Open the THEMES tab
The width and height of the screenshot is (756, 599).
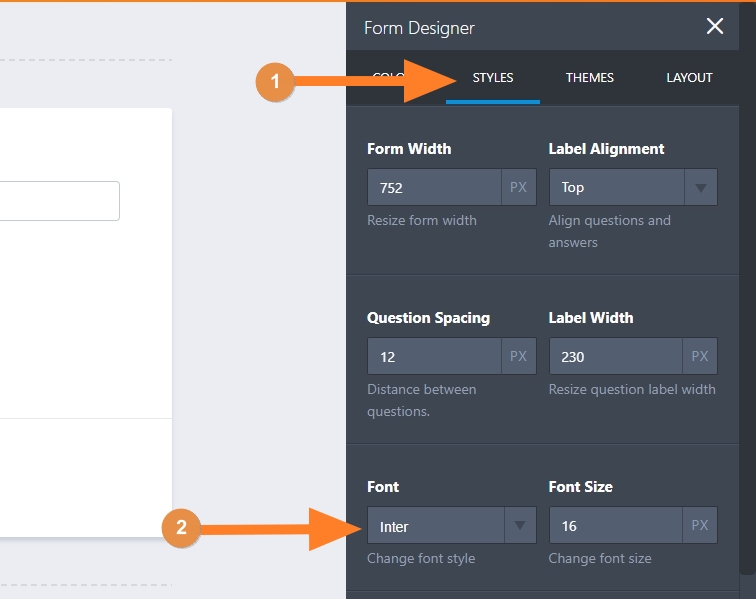click(x=589, y=78)
